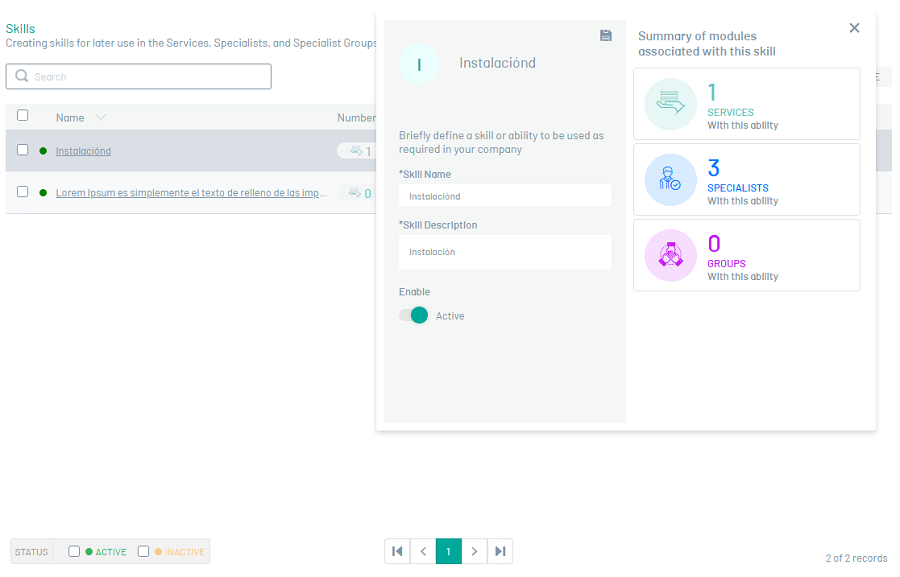The height and width of the screenshot is (577, 900).
Task: Click the Services hand icon in summary
Action: coord(670,104)
